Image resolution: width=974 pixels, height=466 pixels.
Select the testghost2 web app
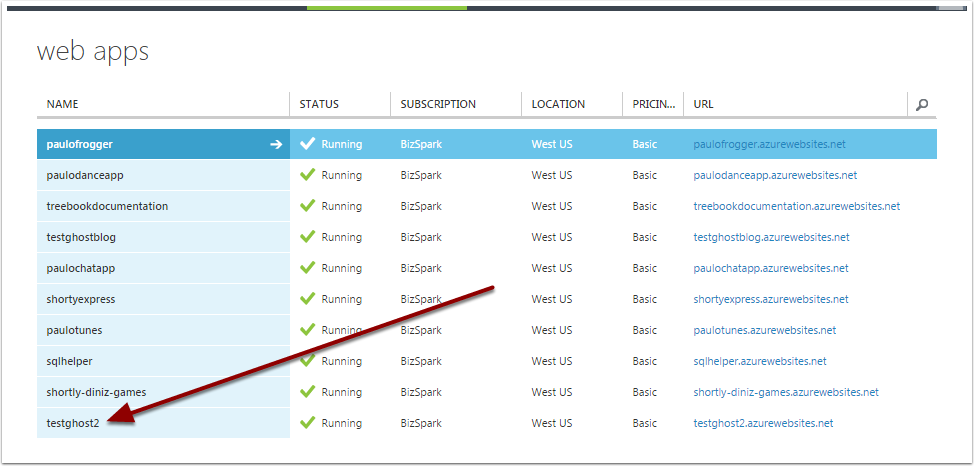pos(73,424)
